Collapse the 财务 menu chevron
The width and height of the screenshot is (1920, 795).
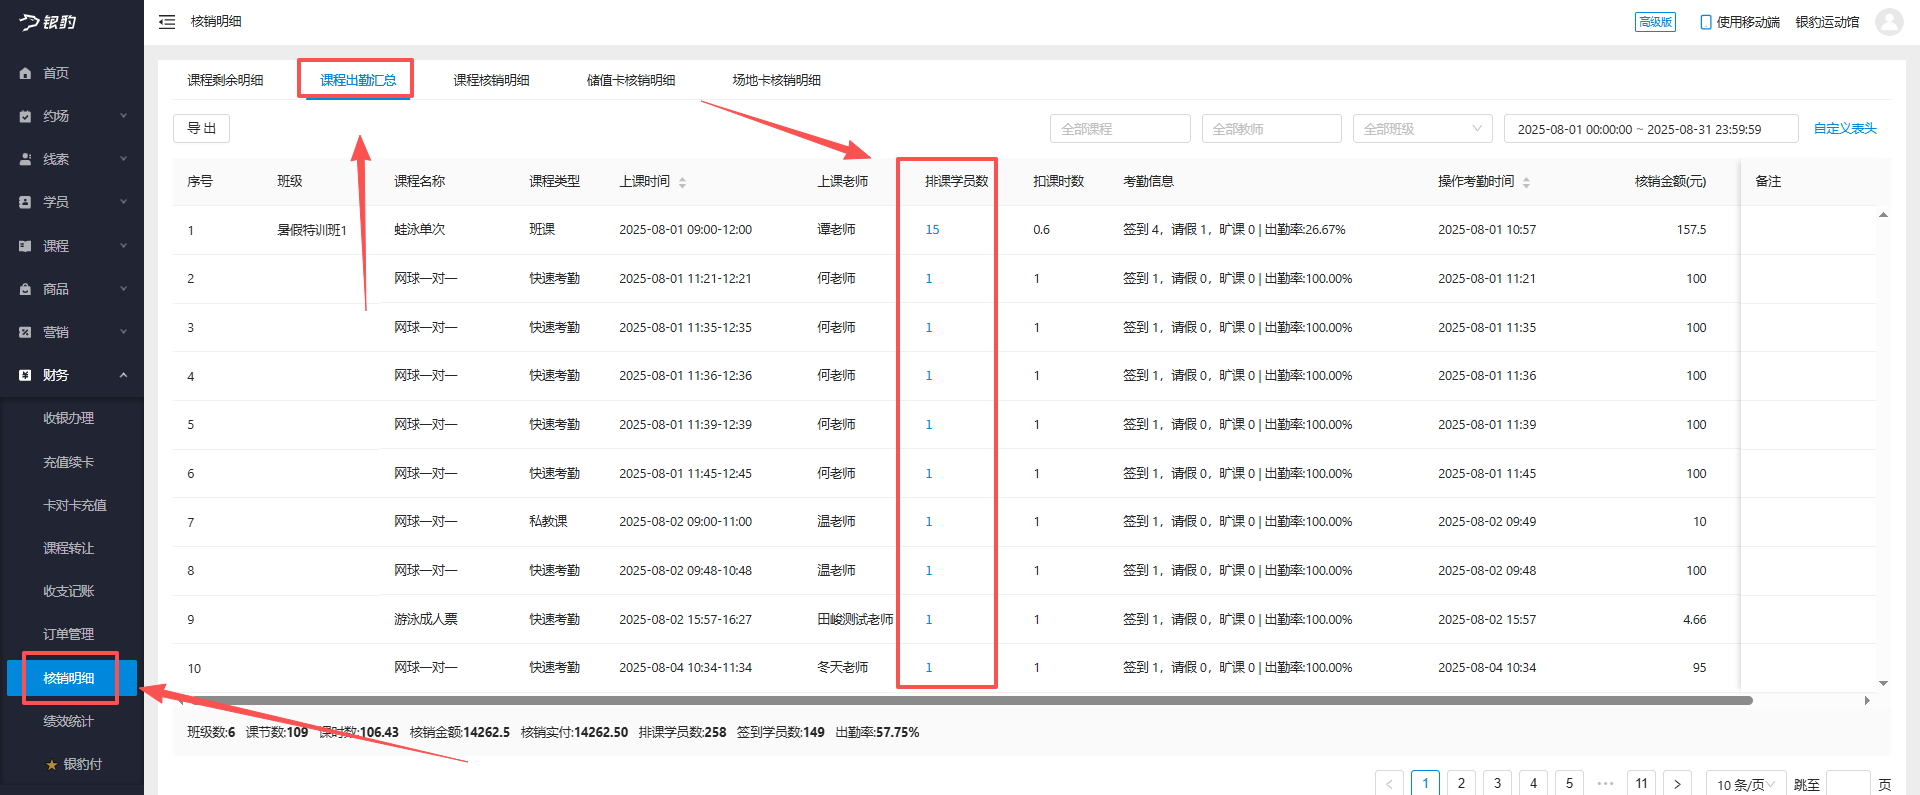[124, 375]
